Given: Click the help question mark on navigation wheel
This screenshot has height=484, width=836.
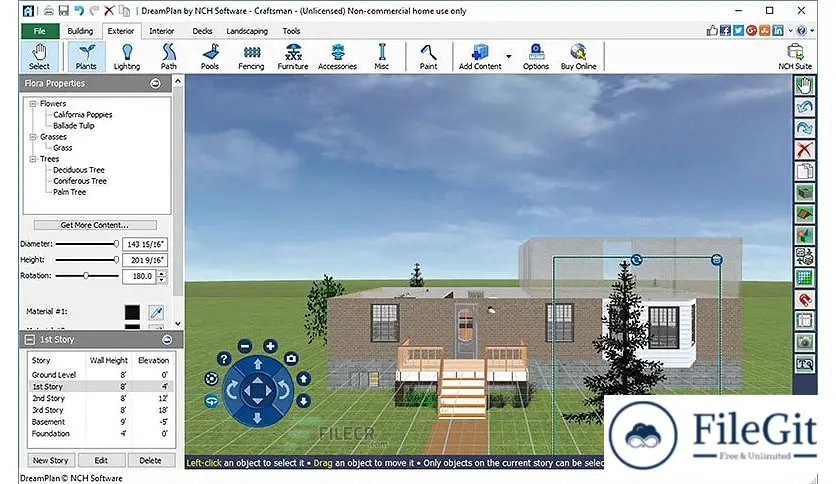Looking at the screenshot, I should click(x=224, y=359).
